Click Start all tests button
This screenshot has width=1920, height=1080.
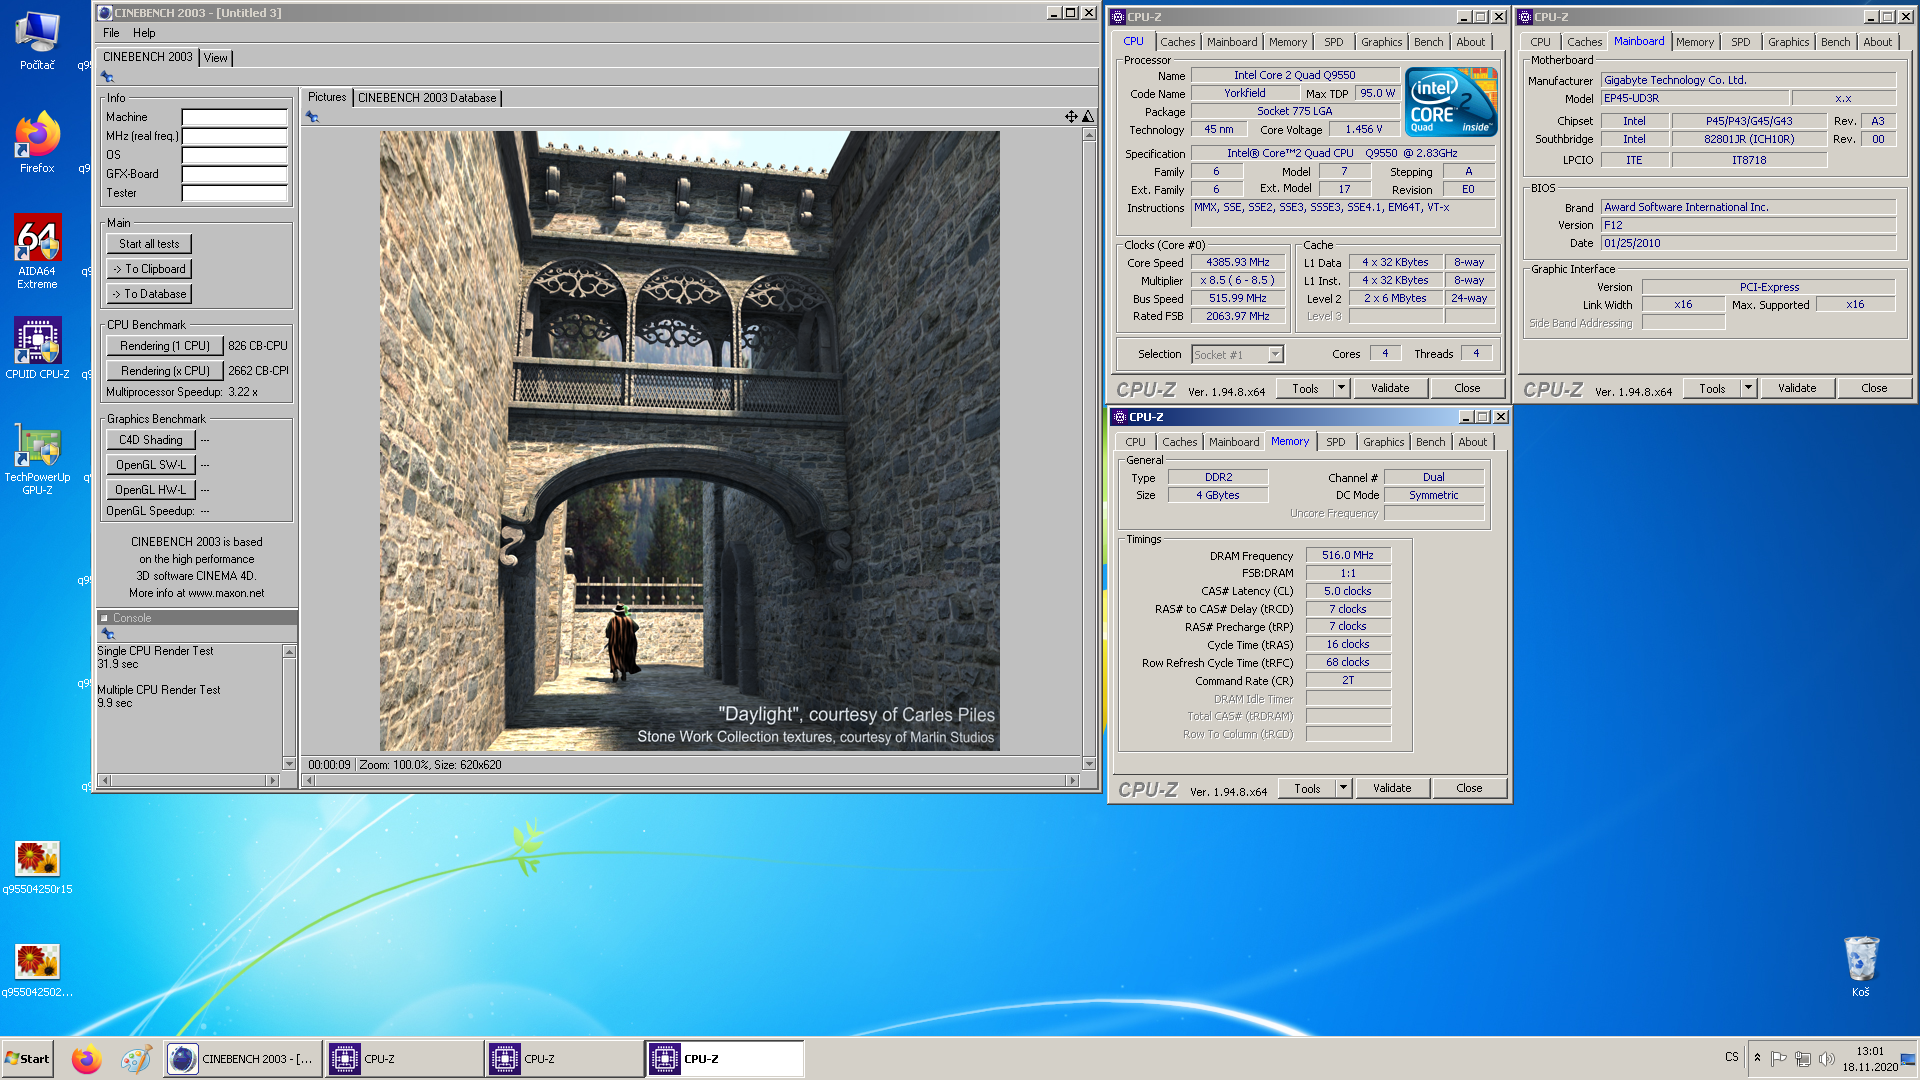[149, 244]
